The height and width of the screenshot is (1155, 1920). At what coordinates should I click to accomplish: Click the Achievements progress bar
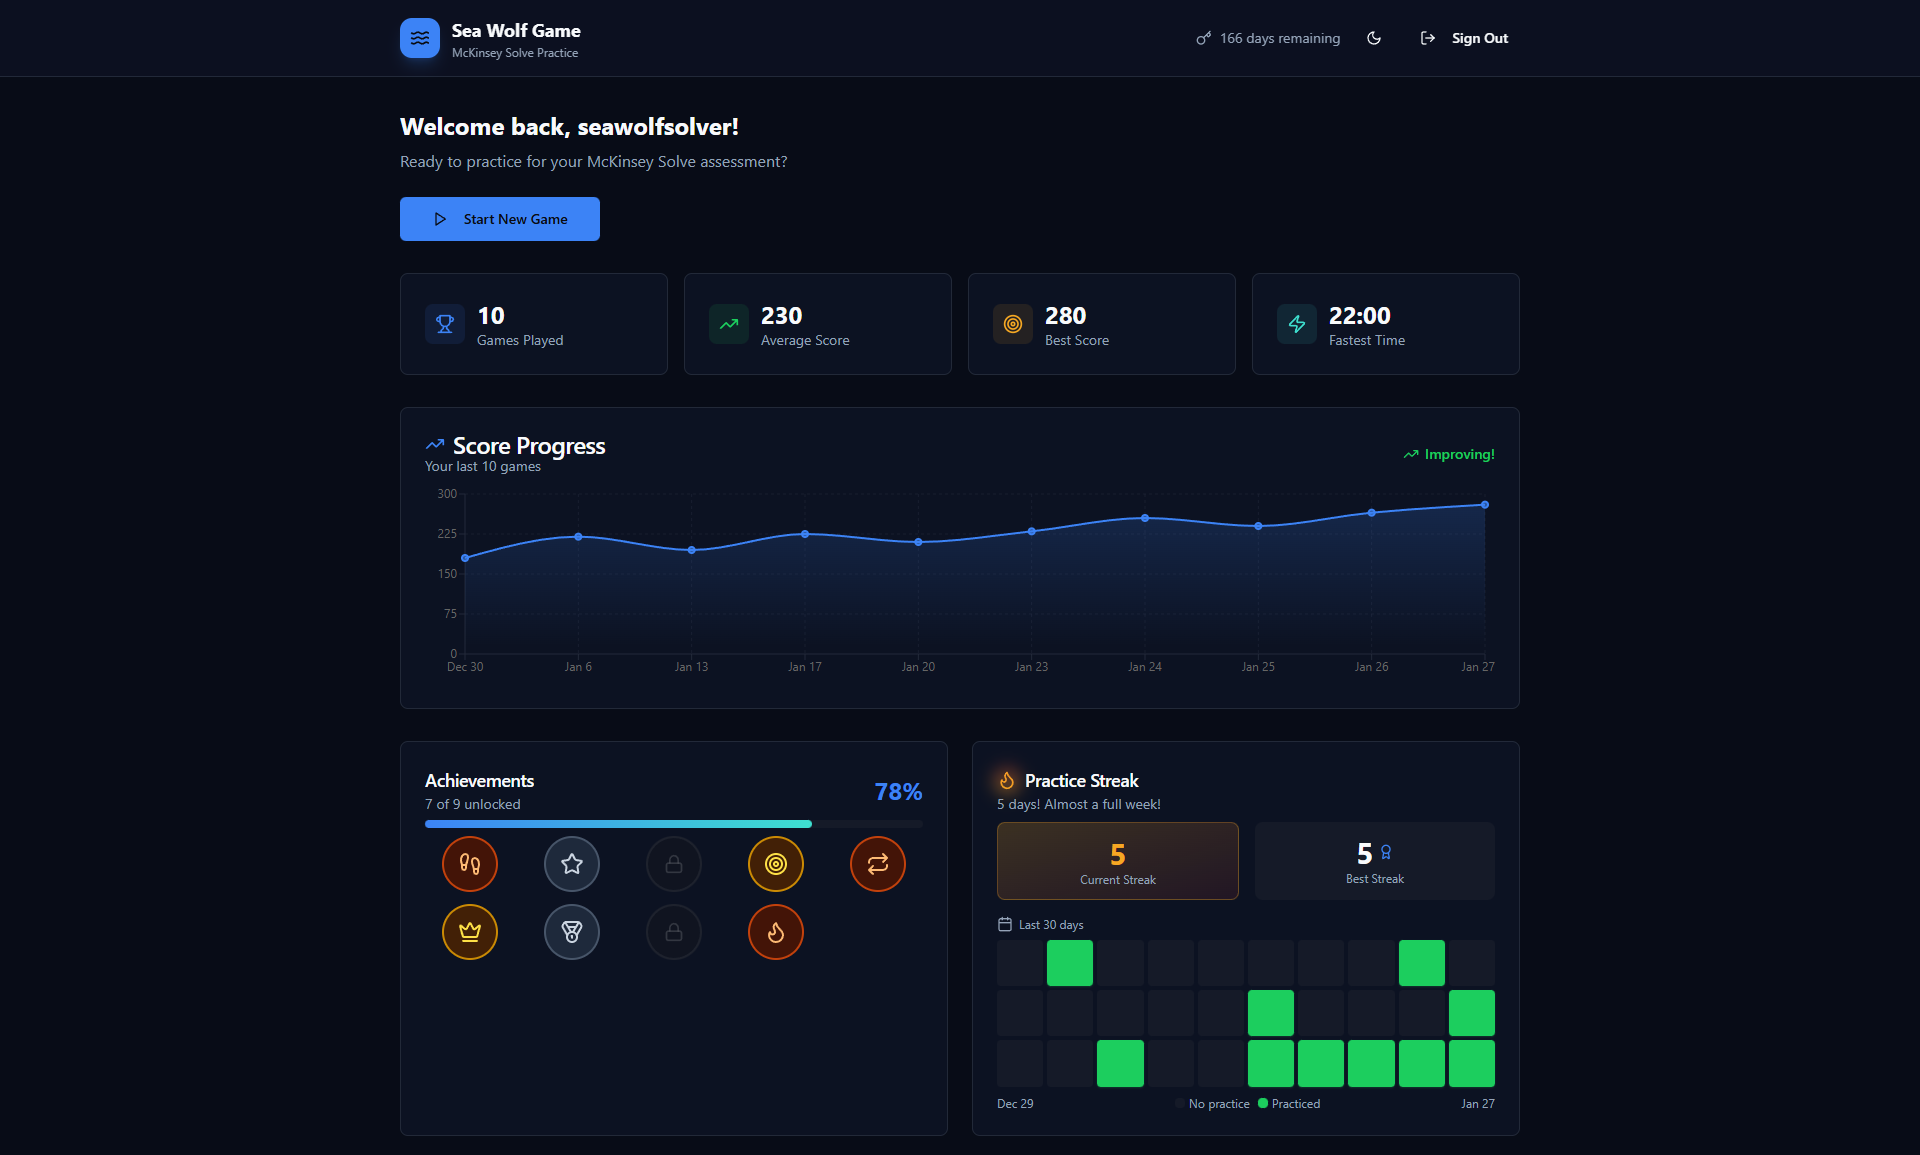[673, 824]
